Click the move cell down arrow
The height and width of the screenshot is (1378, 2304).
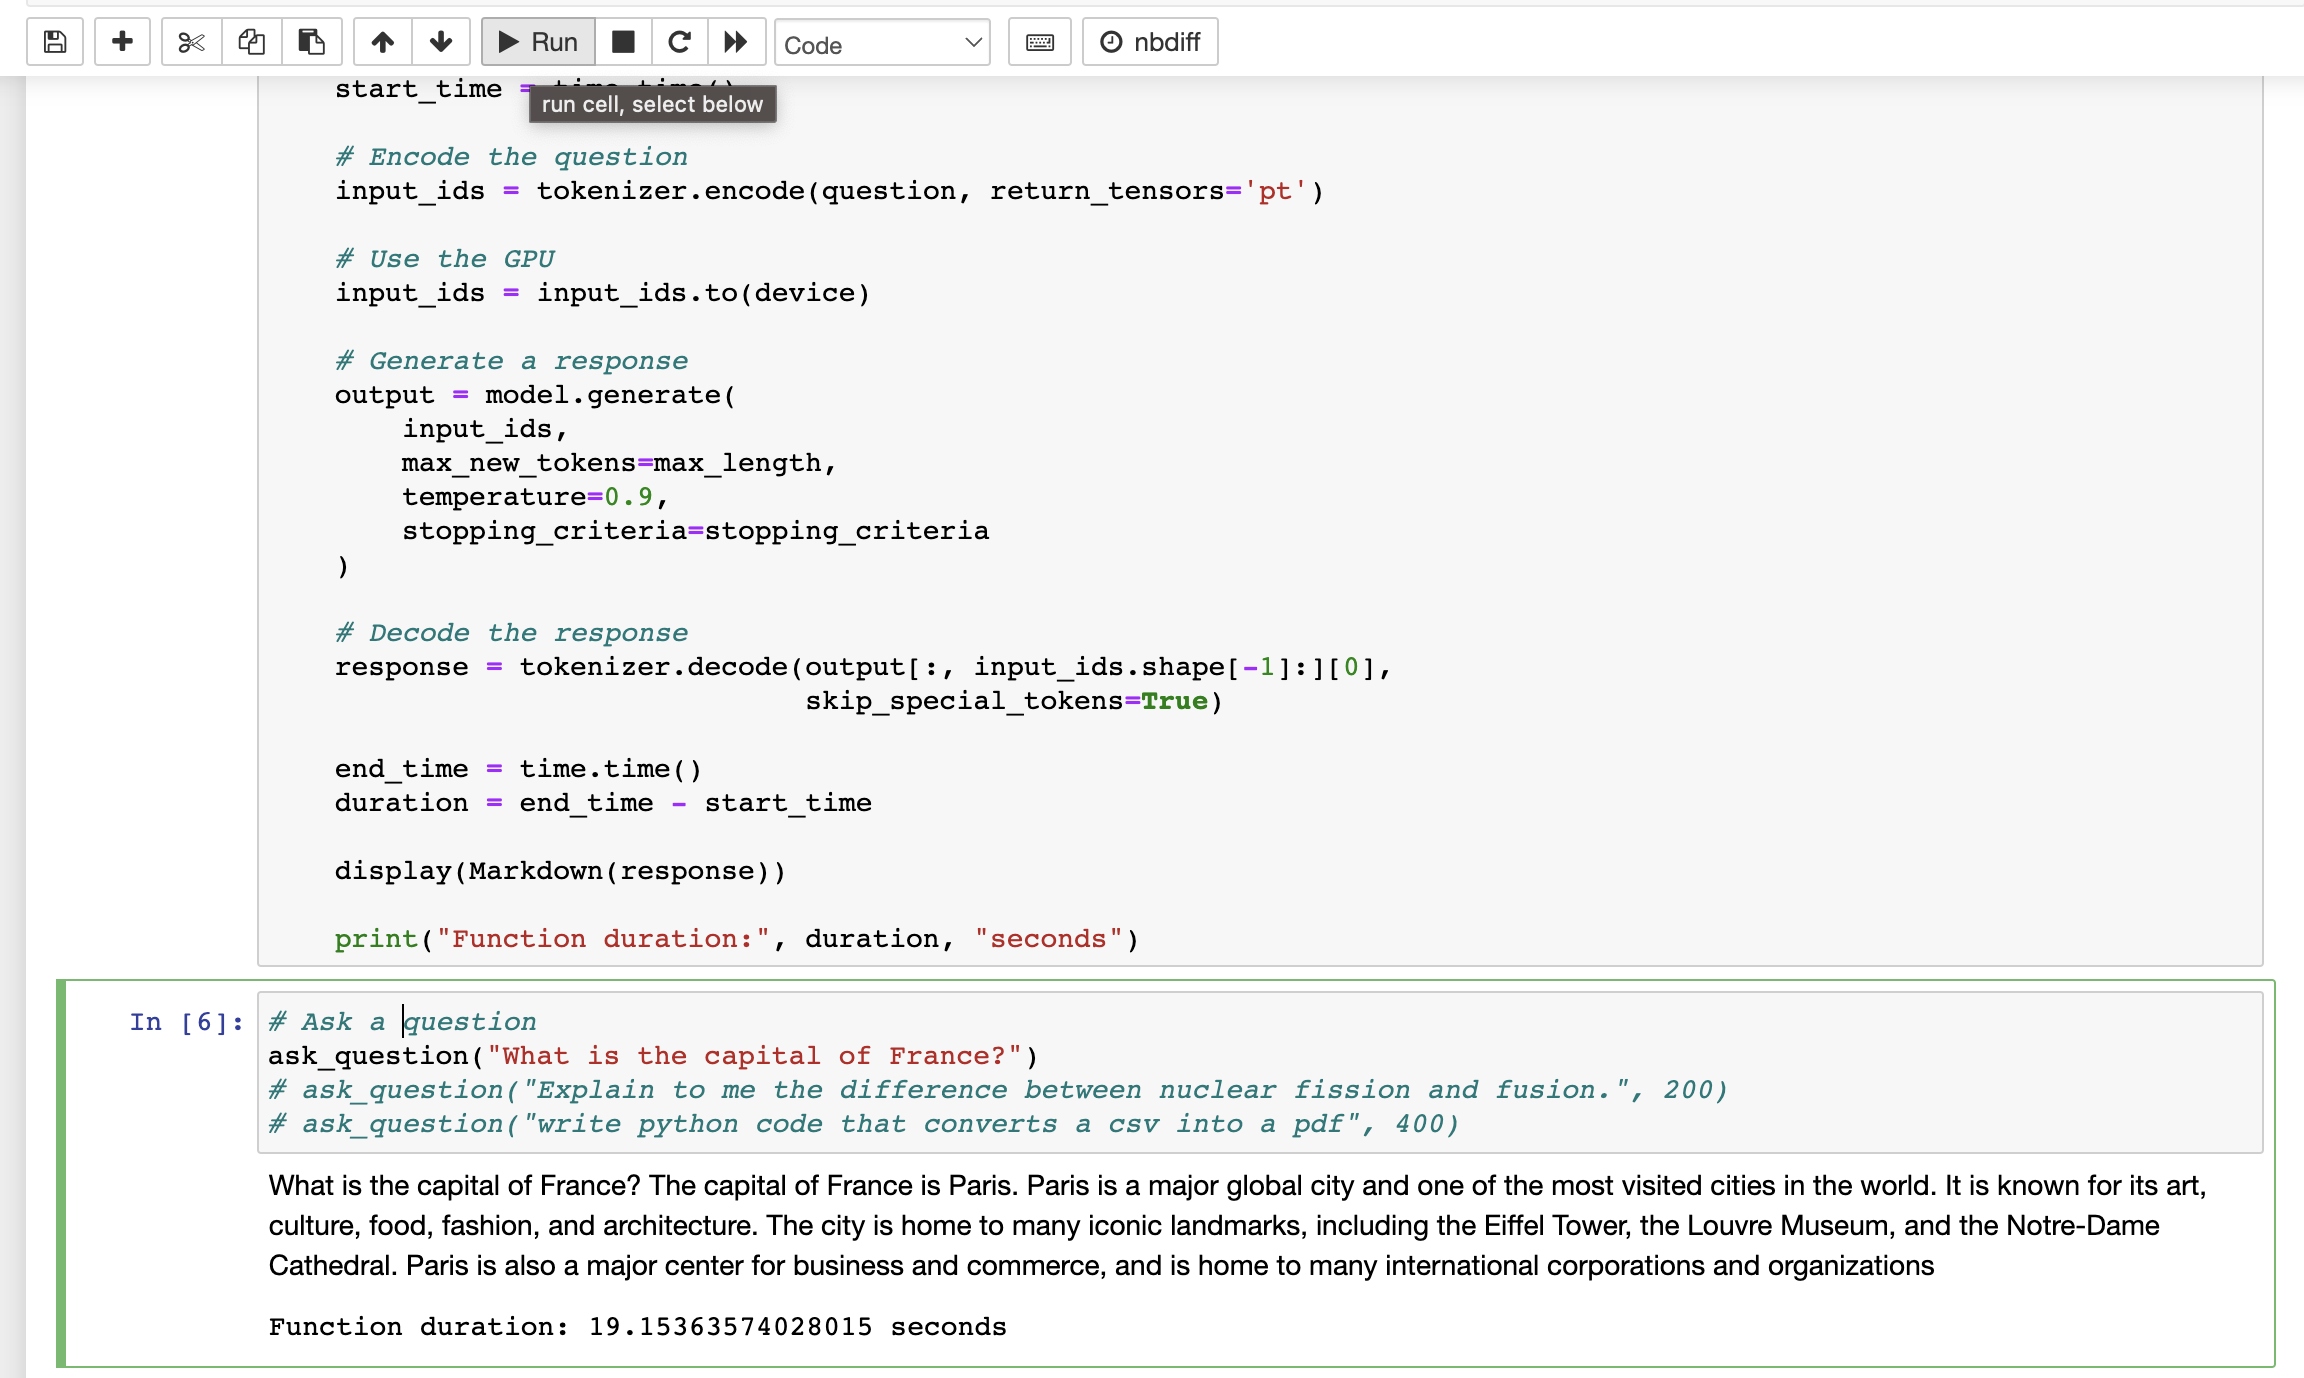(x=441, y=41)
